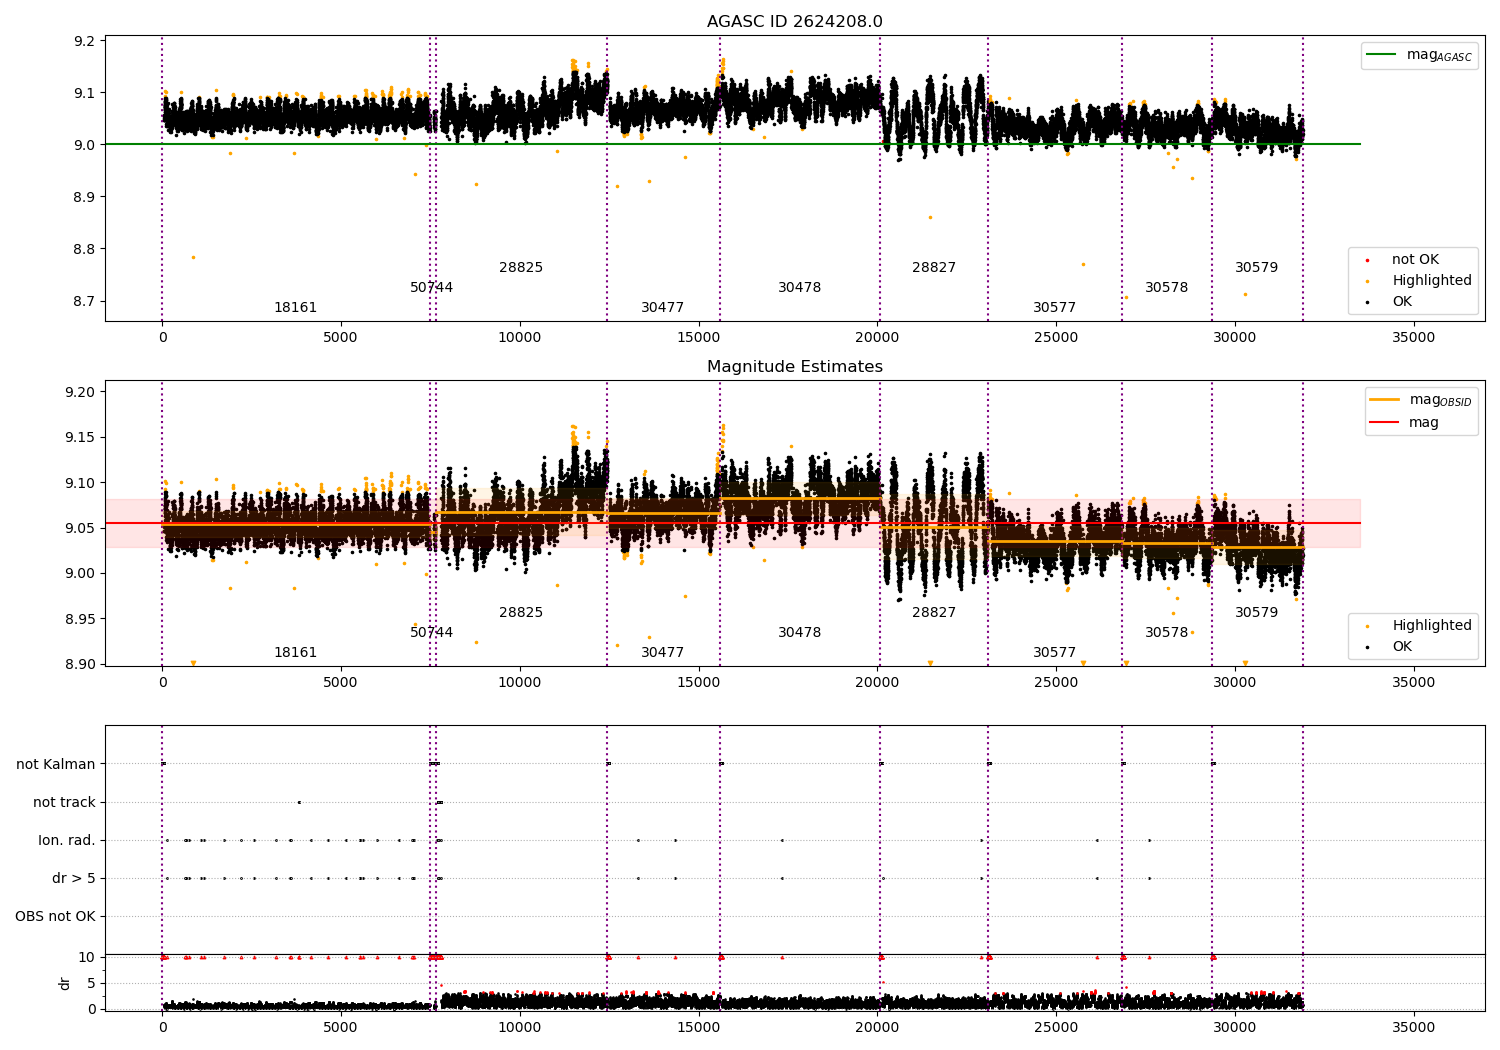Viewport: 1500px width, 1050px height.
Task: Click the 9.2 y-axis tick in top plot
Action: click(85, 41)
